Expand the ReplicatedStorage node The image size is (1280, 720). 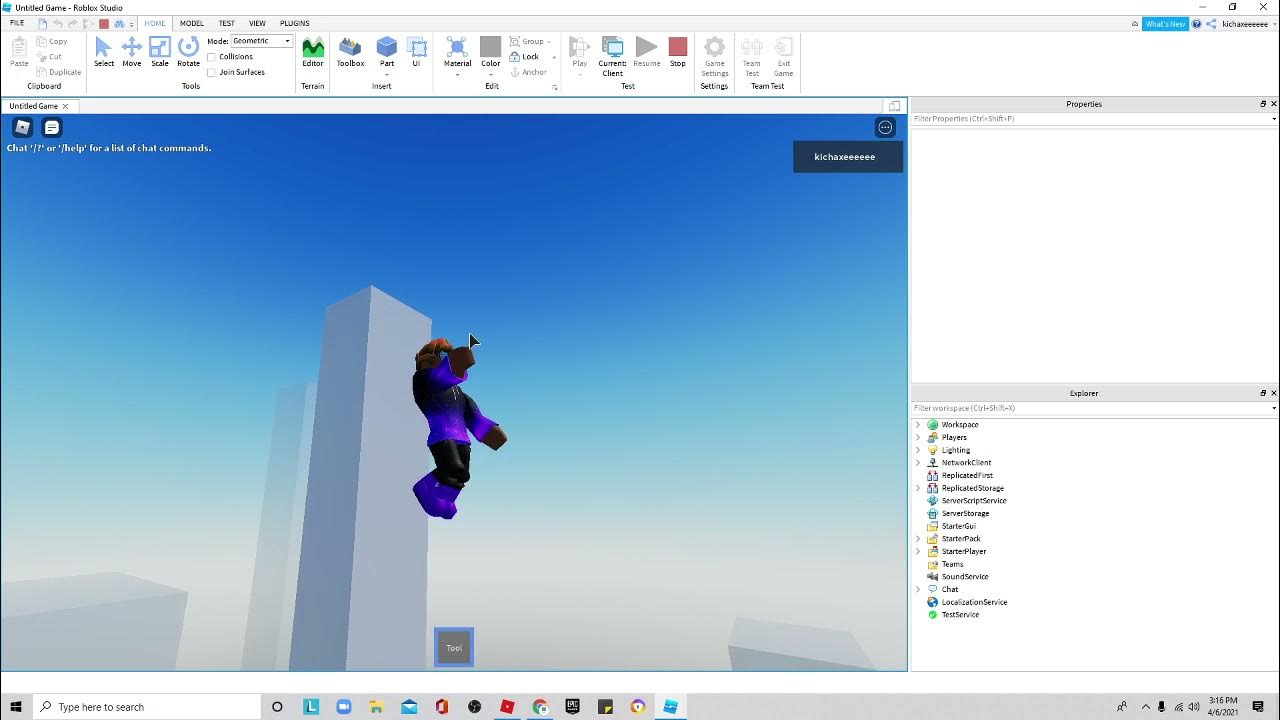tap(918, 488)
